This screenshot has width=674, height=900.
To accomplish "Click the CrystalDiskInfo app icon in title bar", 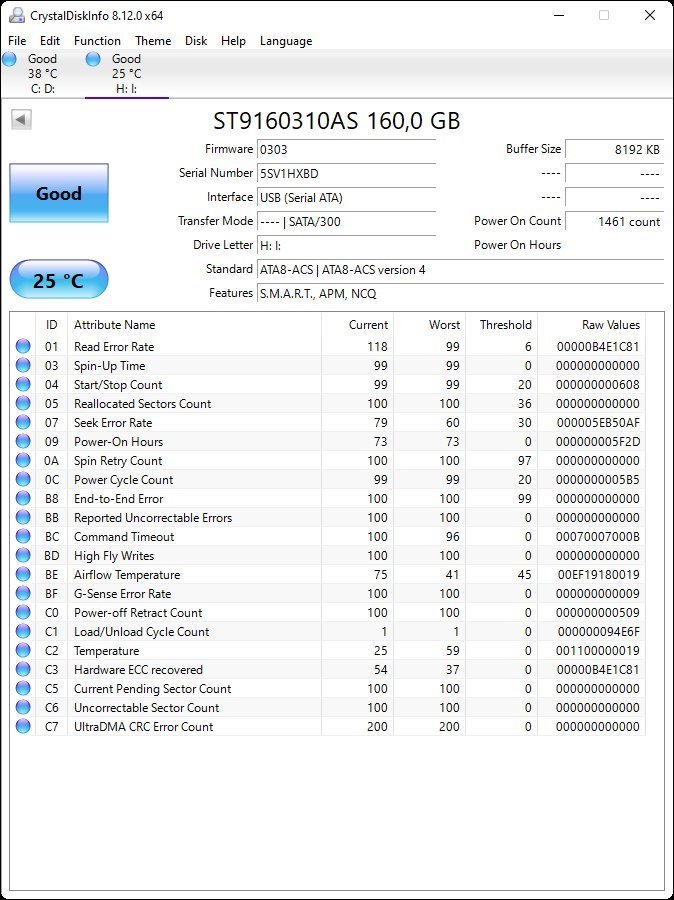I will tap(17, 15).
